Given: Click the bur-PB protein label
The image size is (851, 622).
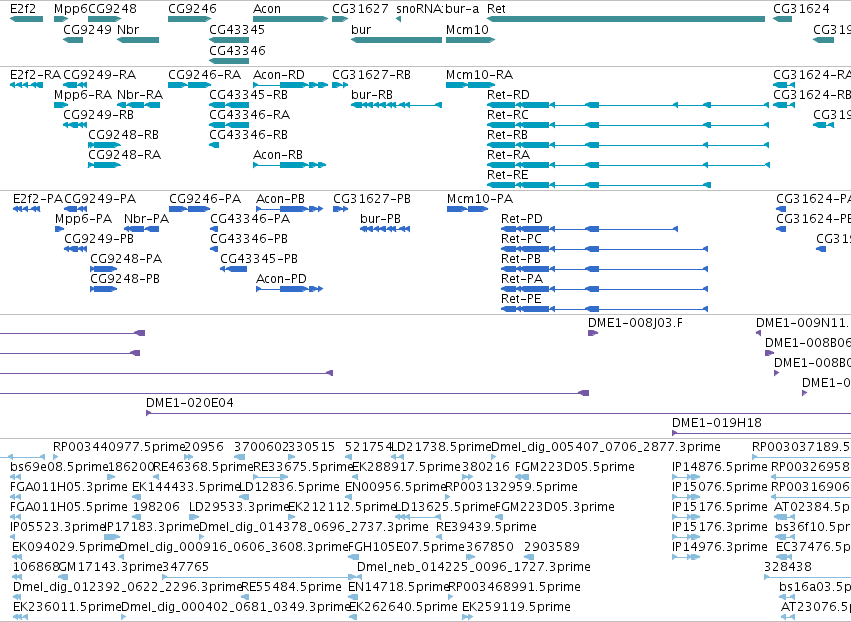Looking at the screenshot, I should coord(380,219).
